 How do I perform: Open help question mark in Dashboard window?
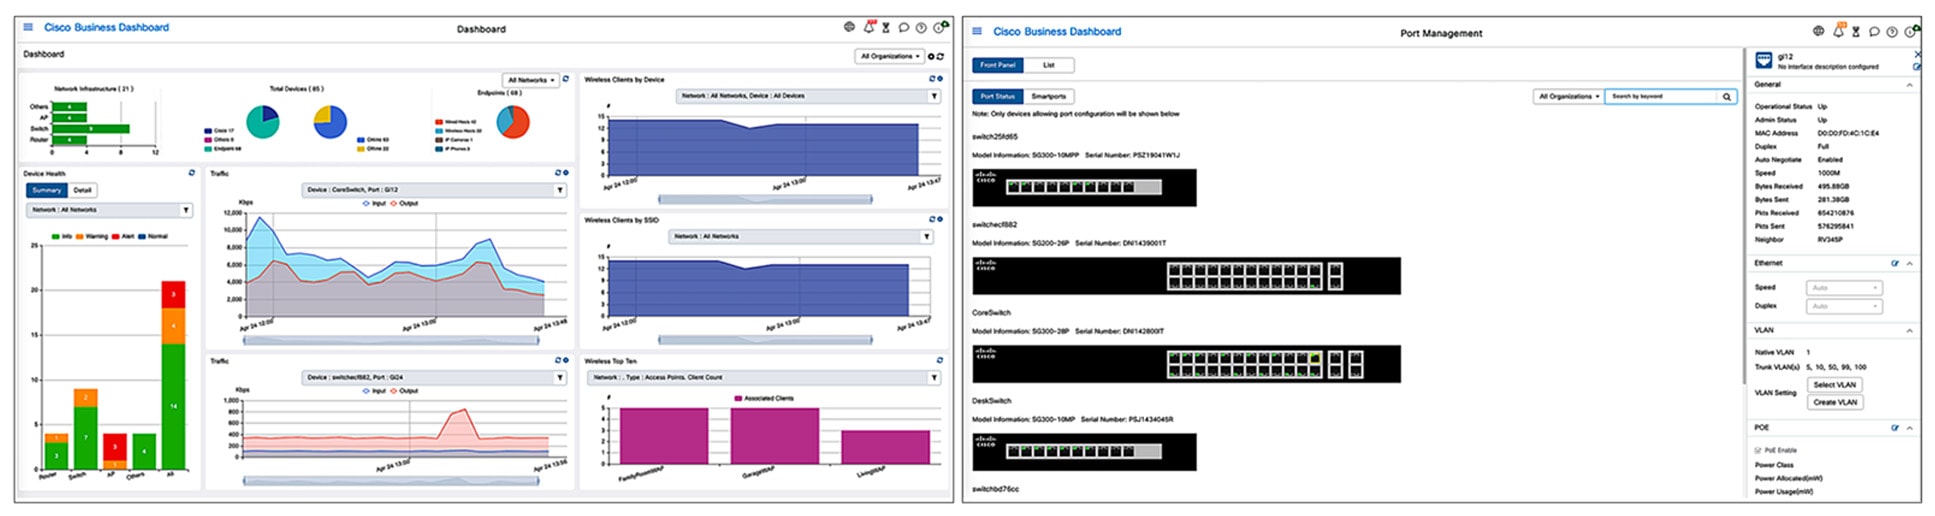(x=921, y=28)
